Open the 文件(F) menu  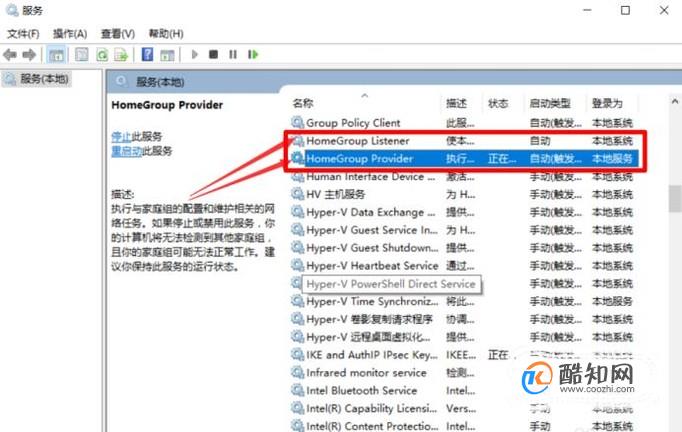[23, 33]
